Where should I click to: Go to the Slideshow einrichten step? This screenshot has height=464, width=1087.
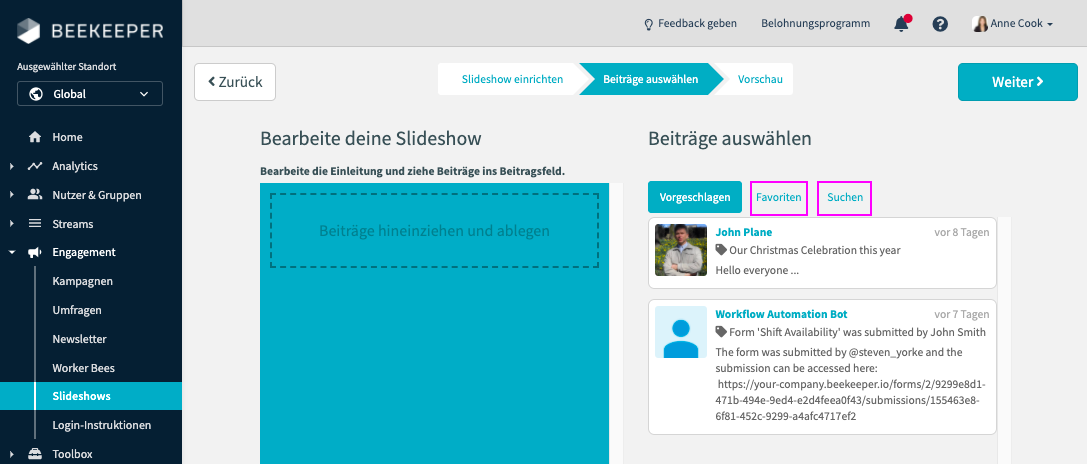tap(512, 79)
